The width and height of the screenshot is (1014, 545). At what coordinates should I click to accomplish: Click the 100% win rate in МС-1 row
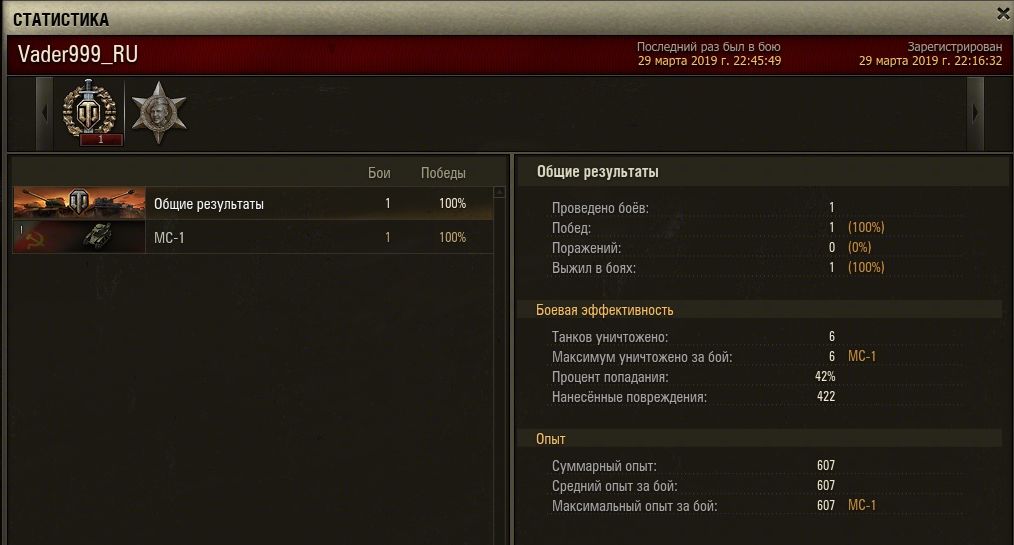click(452, 237)
